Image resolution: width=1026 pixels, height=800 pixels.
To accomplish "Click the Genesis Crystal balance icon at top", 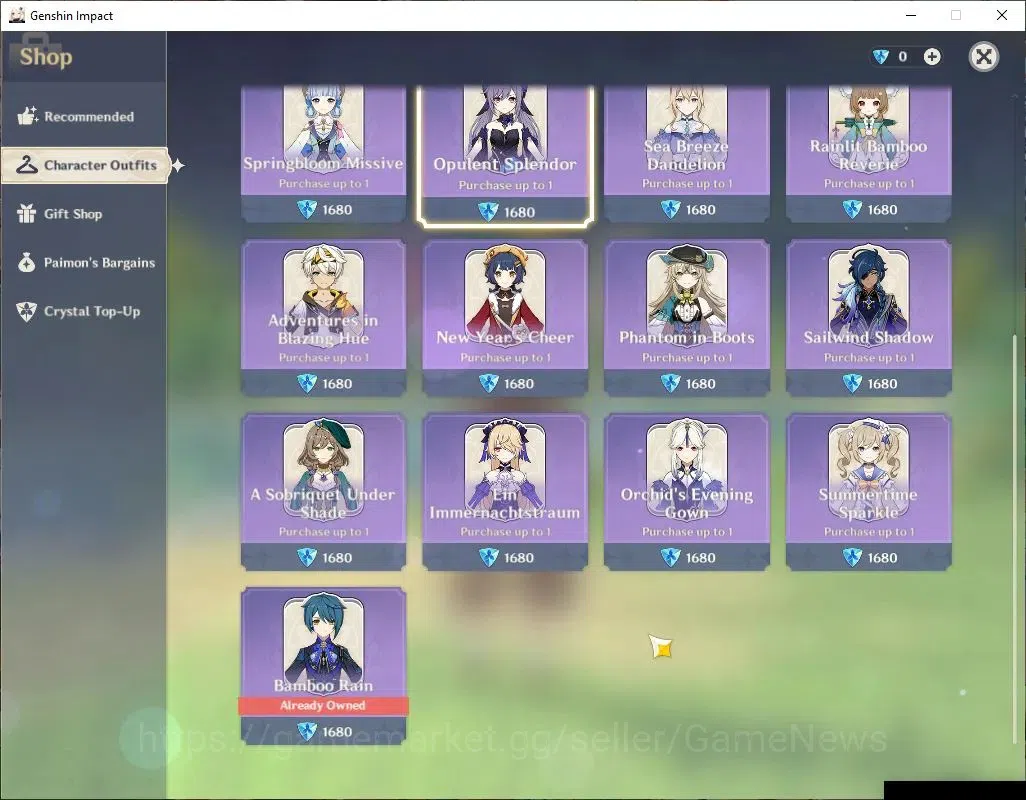I will point(881,57).
